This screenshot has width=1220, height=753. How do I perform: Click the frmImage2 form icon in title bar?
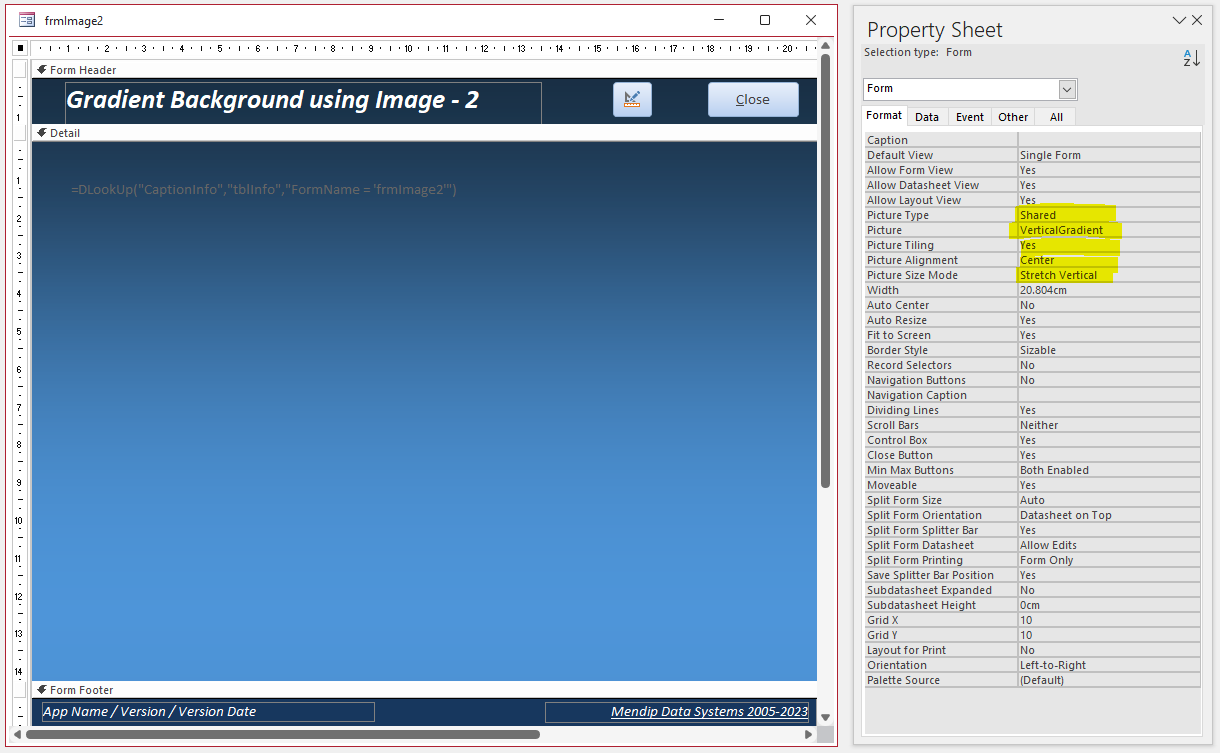click(27, 20)
